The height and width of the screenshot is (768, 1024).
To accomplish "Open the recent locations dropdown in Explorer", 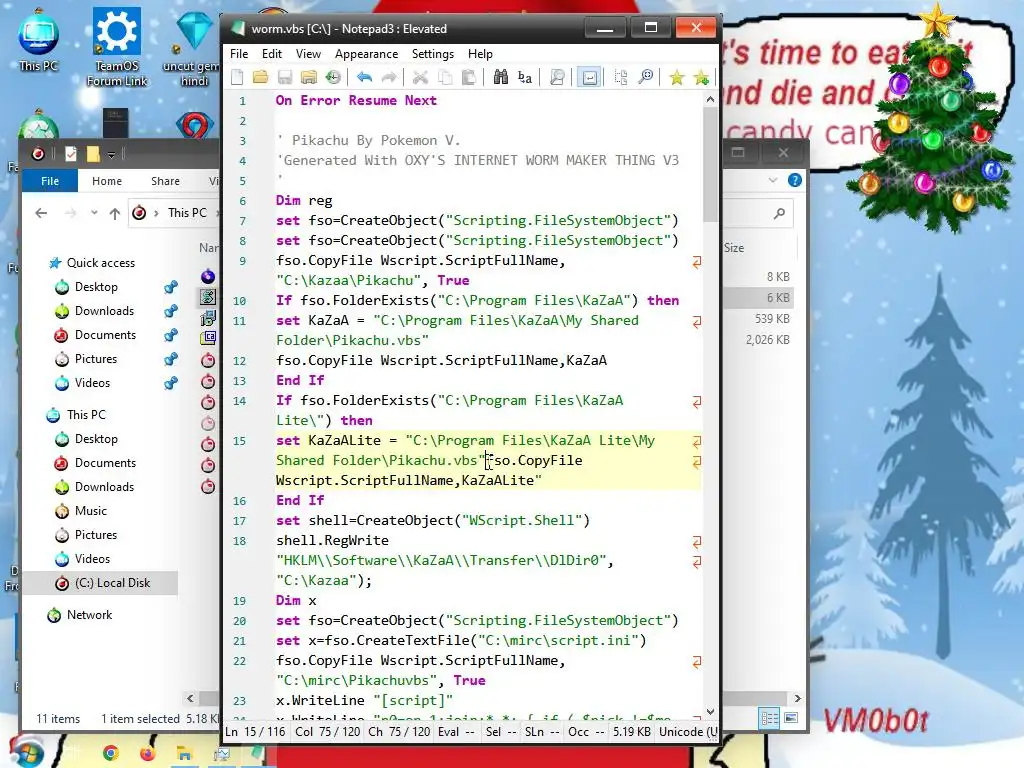I will 94,213.
